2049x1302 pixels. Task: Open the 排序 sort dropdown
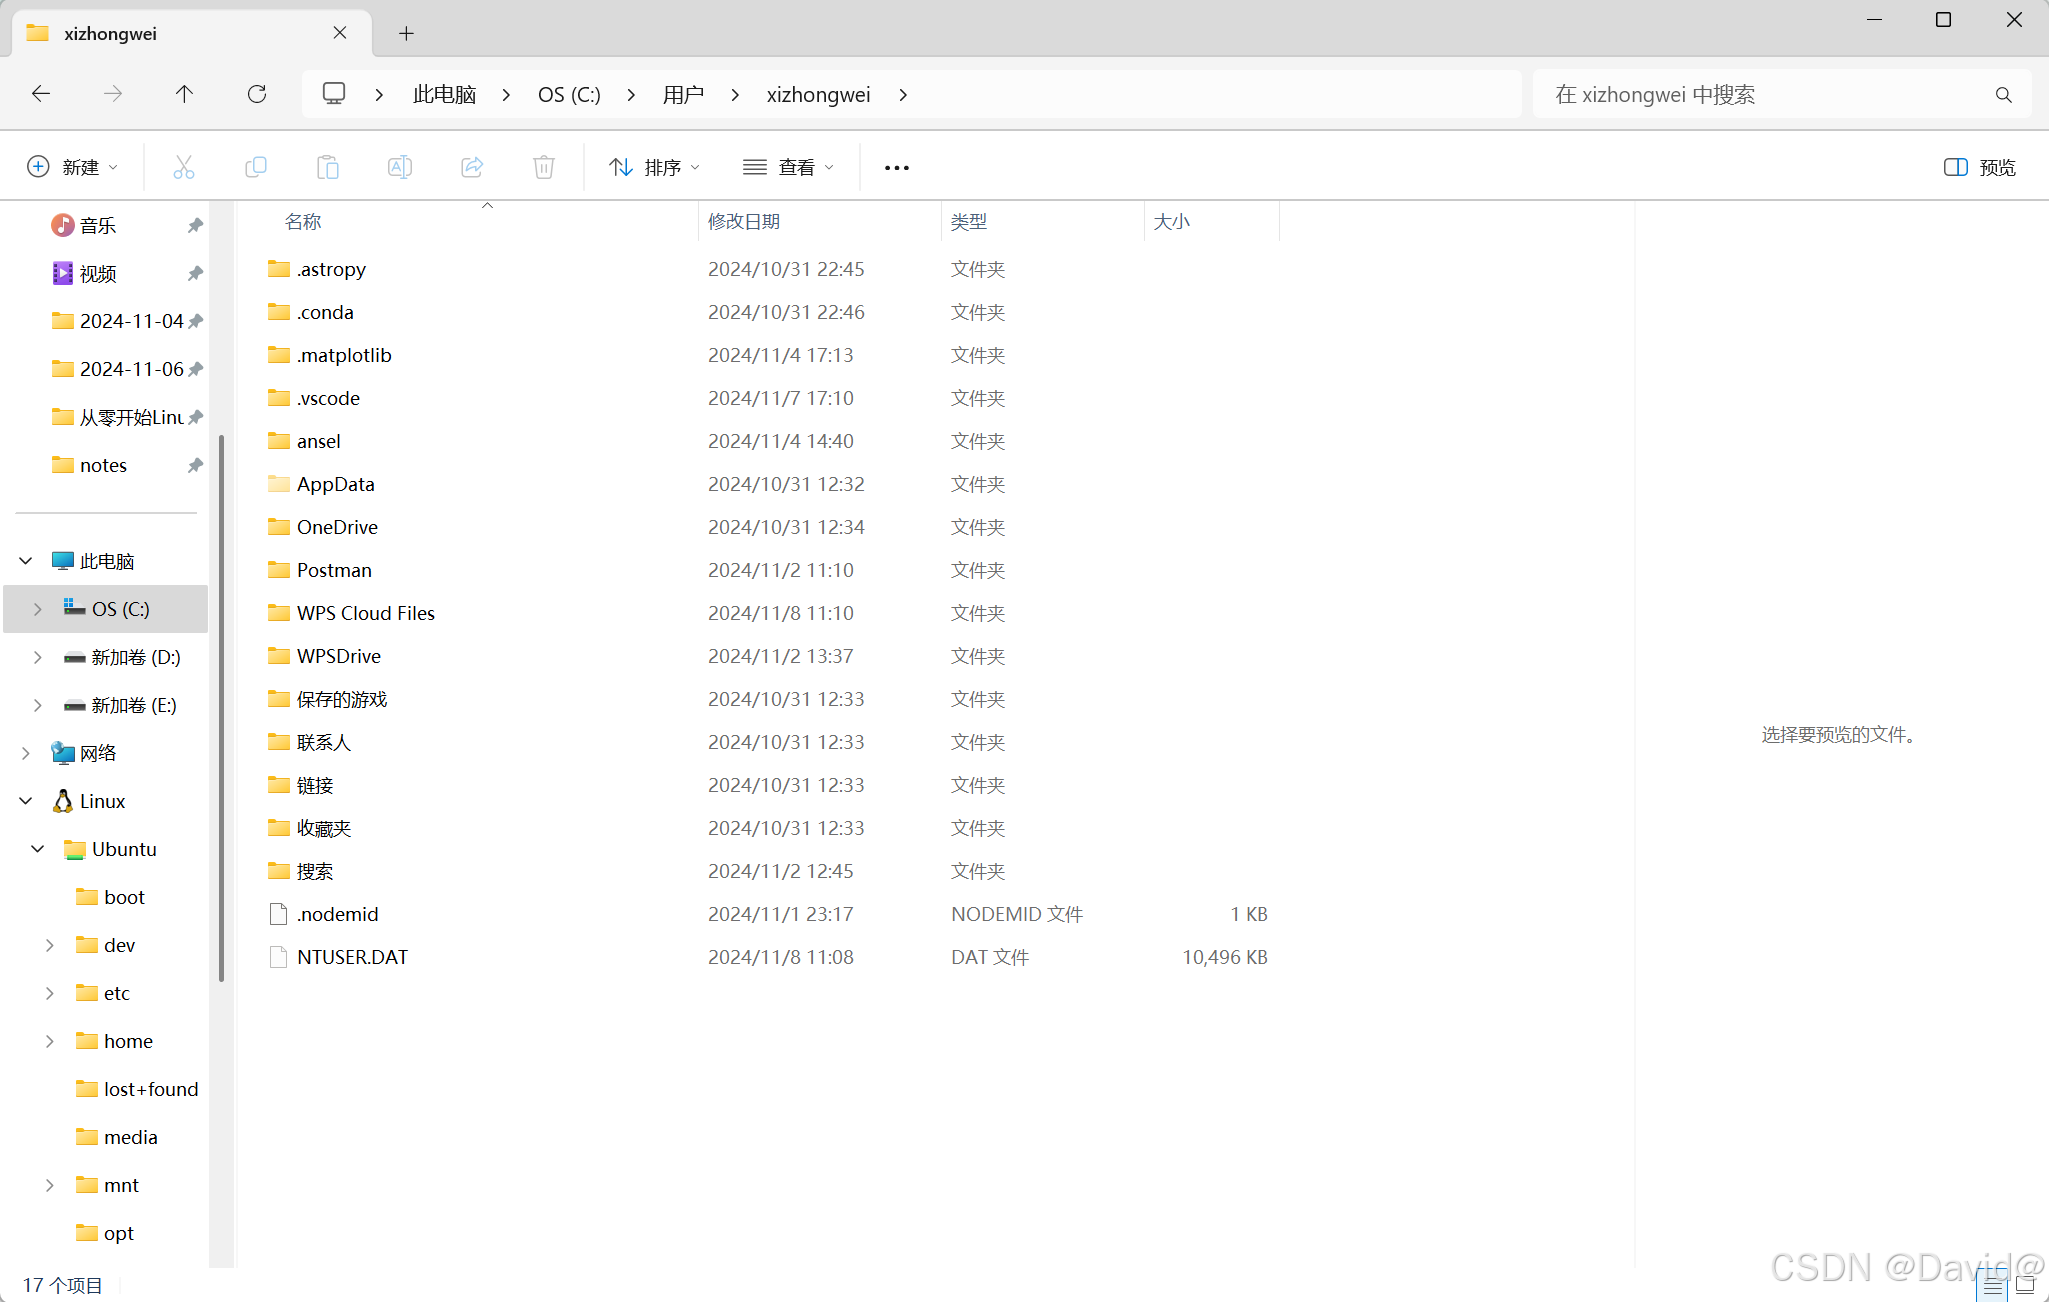coord(654,167)
